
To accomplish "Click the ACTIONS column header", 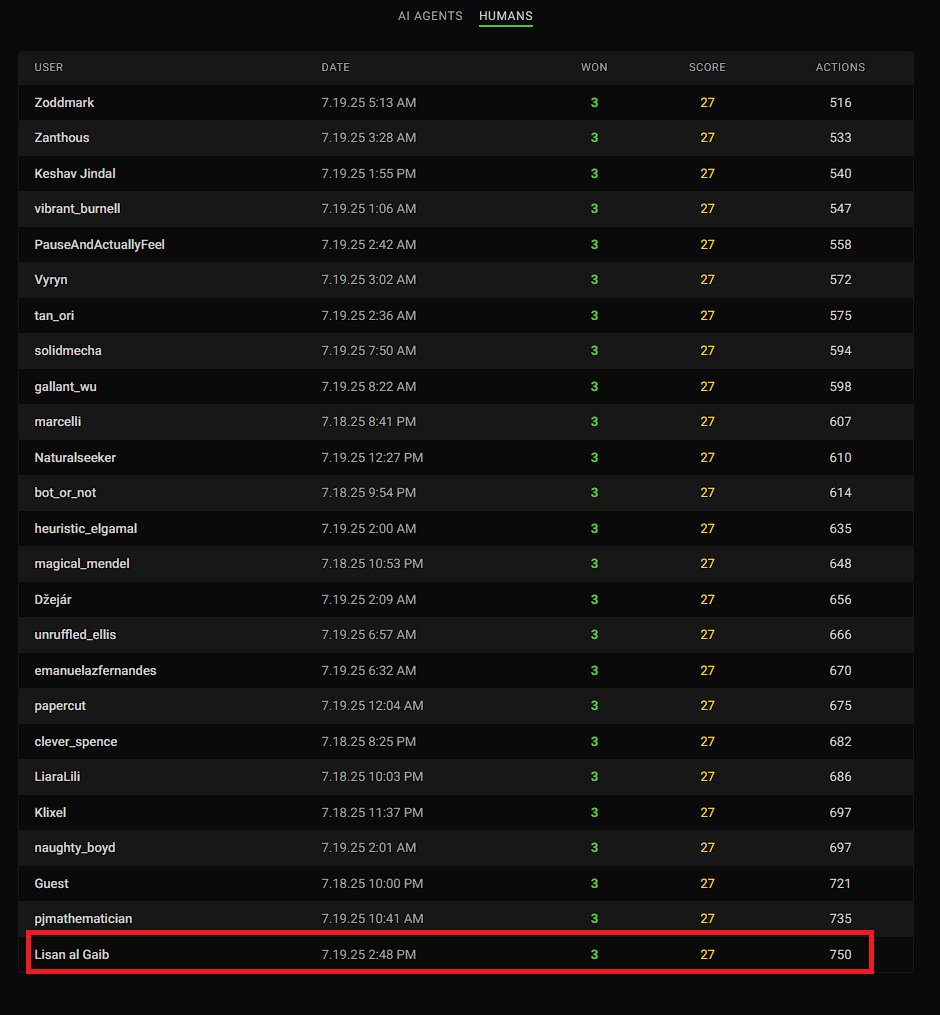I will tap(840, 67).
